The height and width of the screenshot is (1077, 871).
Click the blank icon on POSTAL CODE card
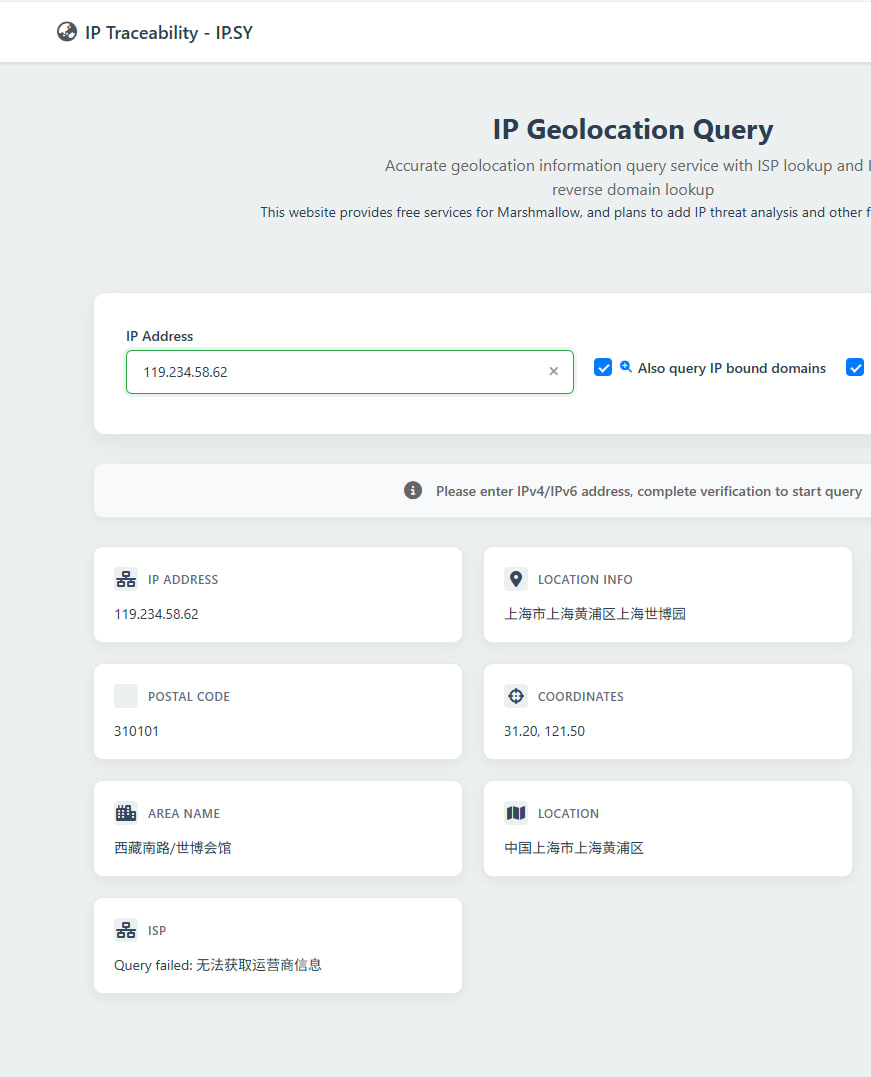pyautogui.click(x=126, y=696)
